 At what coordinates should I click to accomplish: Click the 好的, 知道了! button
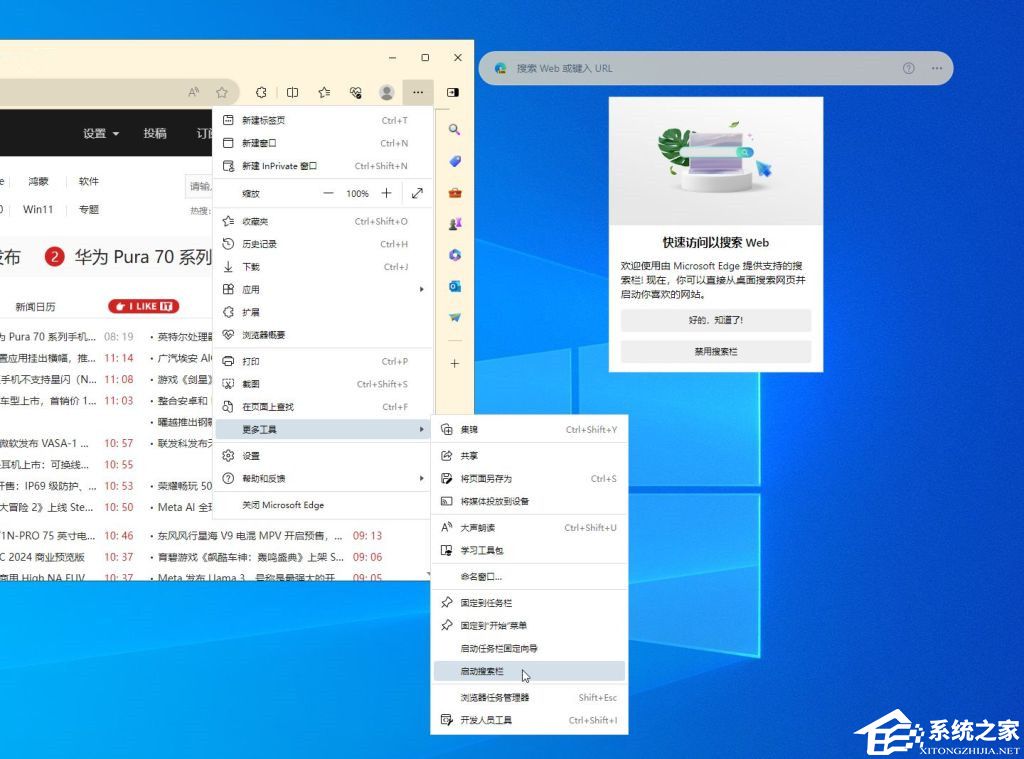(716, 320)
